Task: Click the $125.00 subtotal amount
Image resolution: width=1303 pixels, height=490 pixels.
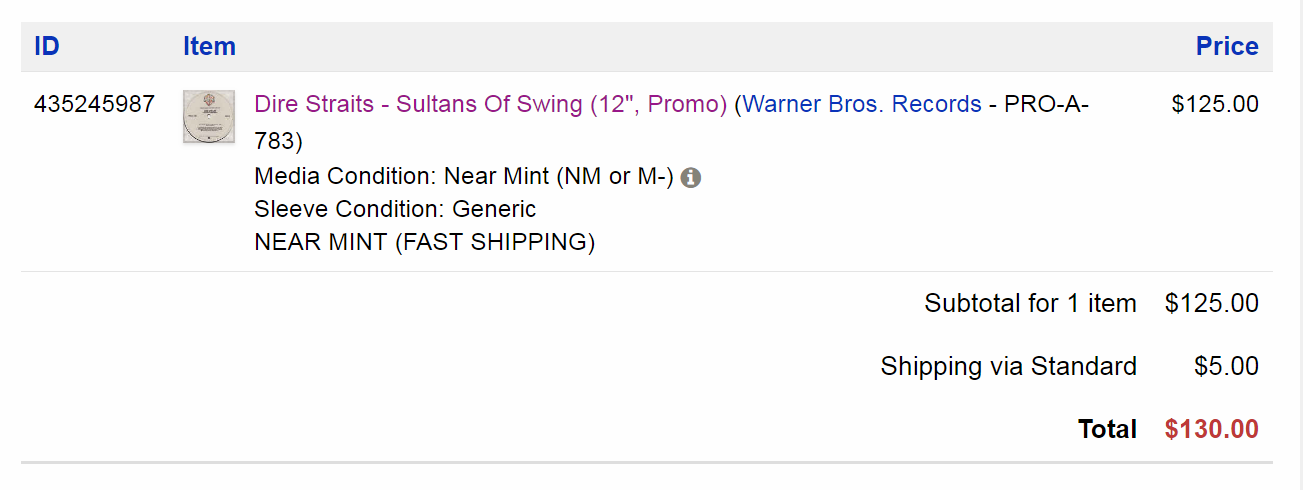Action: 1211,303
